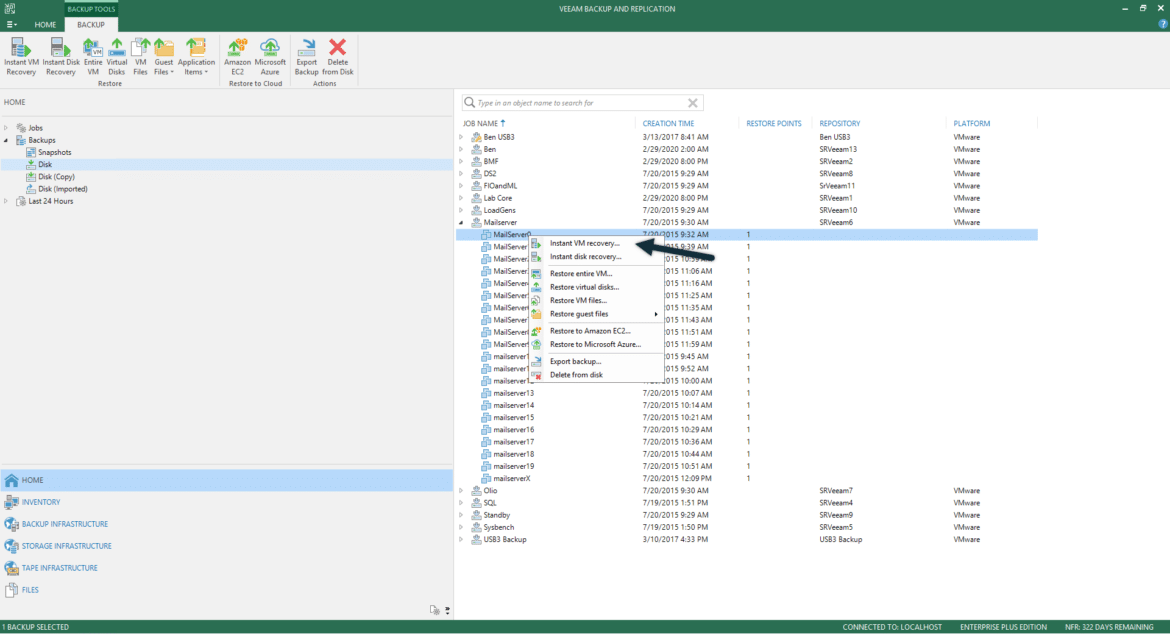Image resolution: width=1170 pixels, height=634 pixels.
Task: Sort by REPOSITORY column header
Action: [839, 124]
